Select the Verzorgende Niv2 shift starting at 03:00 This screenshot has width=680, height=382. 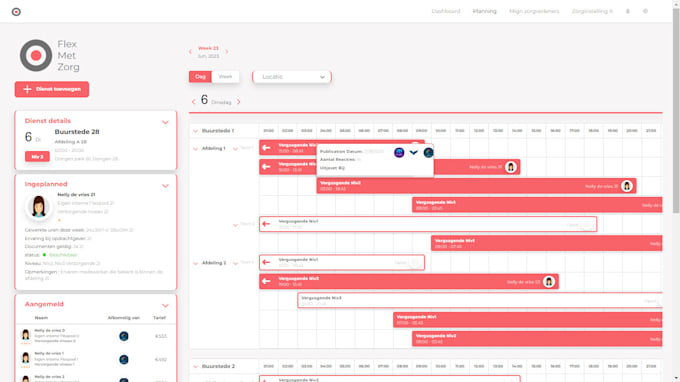click(476, 186)
